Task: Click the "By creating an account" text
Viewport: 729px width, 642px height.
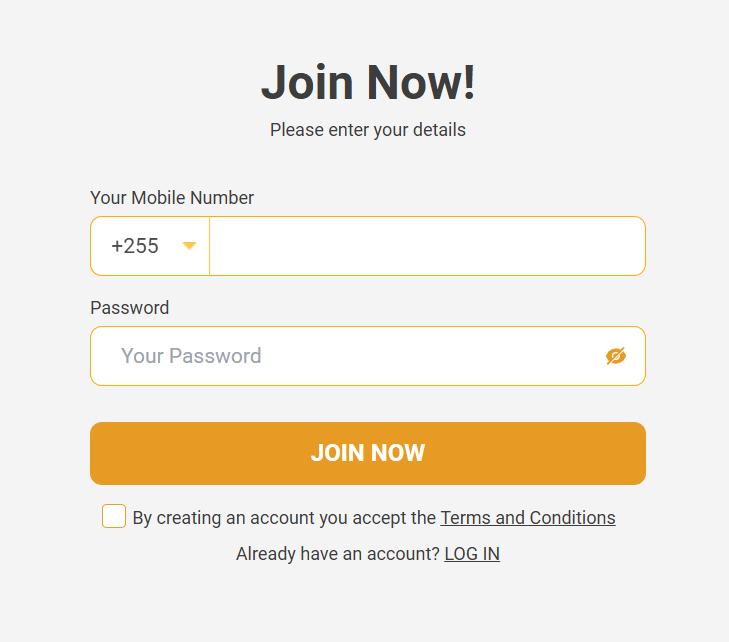Action: click(x=284, y=518)
